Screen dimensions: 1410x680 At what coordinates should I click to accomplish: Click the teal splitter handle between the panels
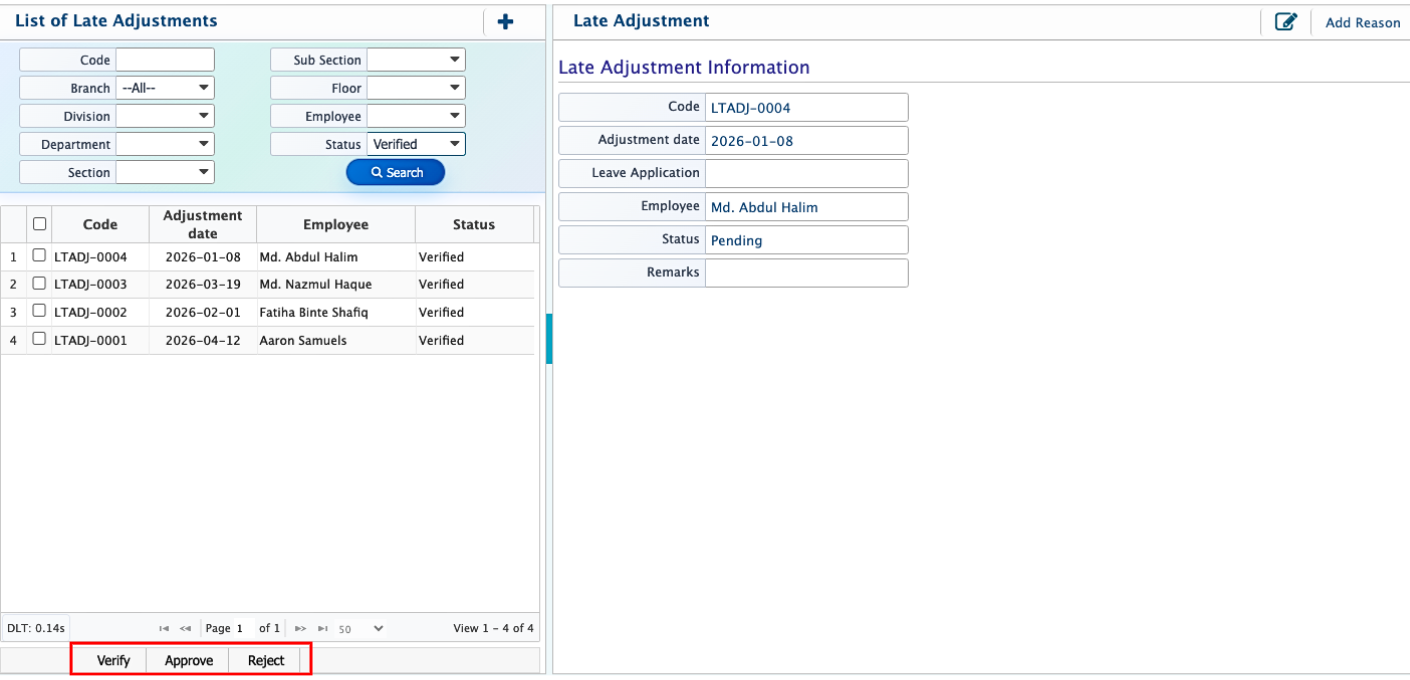[x=549, y=338]
